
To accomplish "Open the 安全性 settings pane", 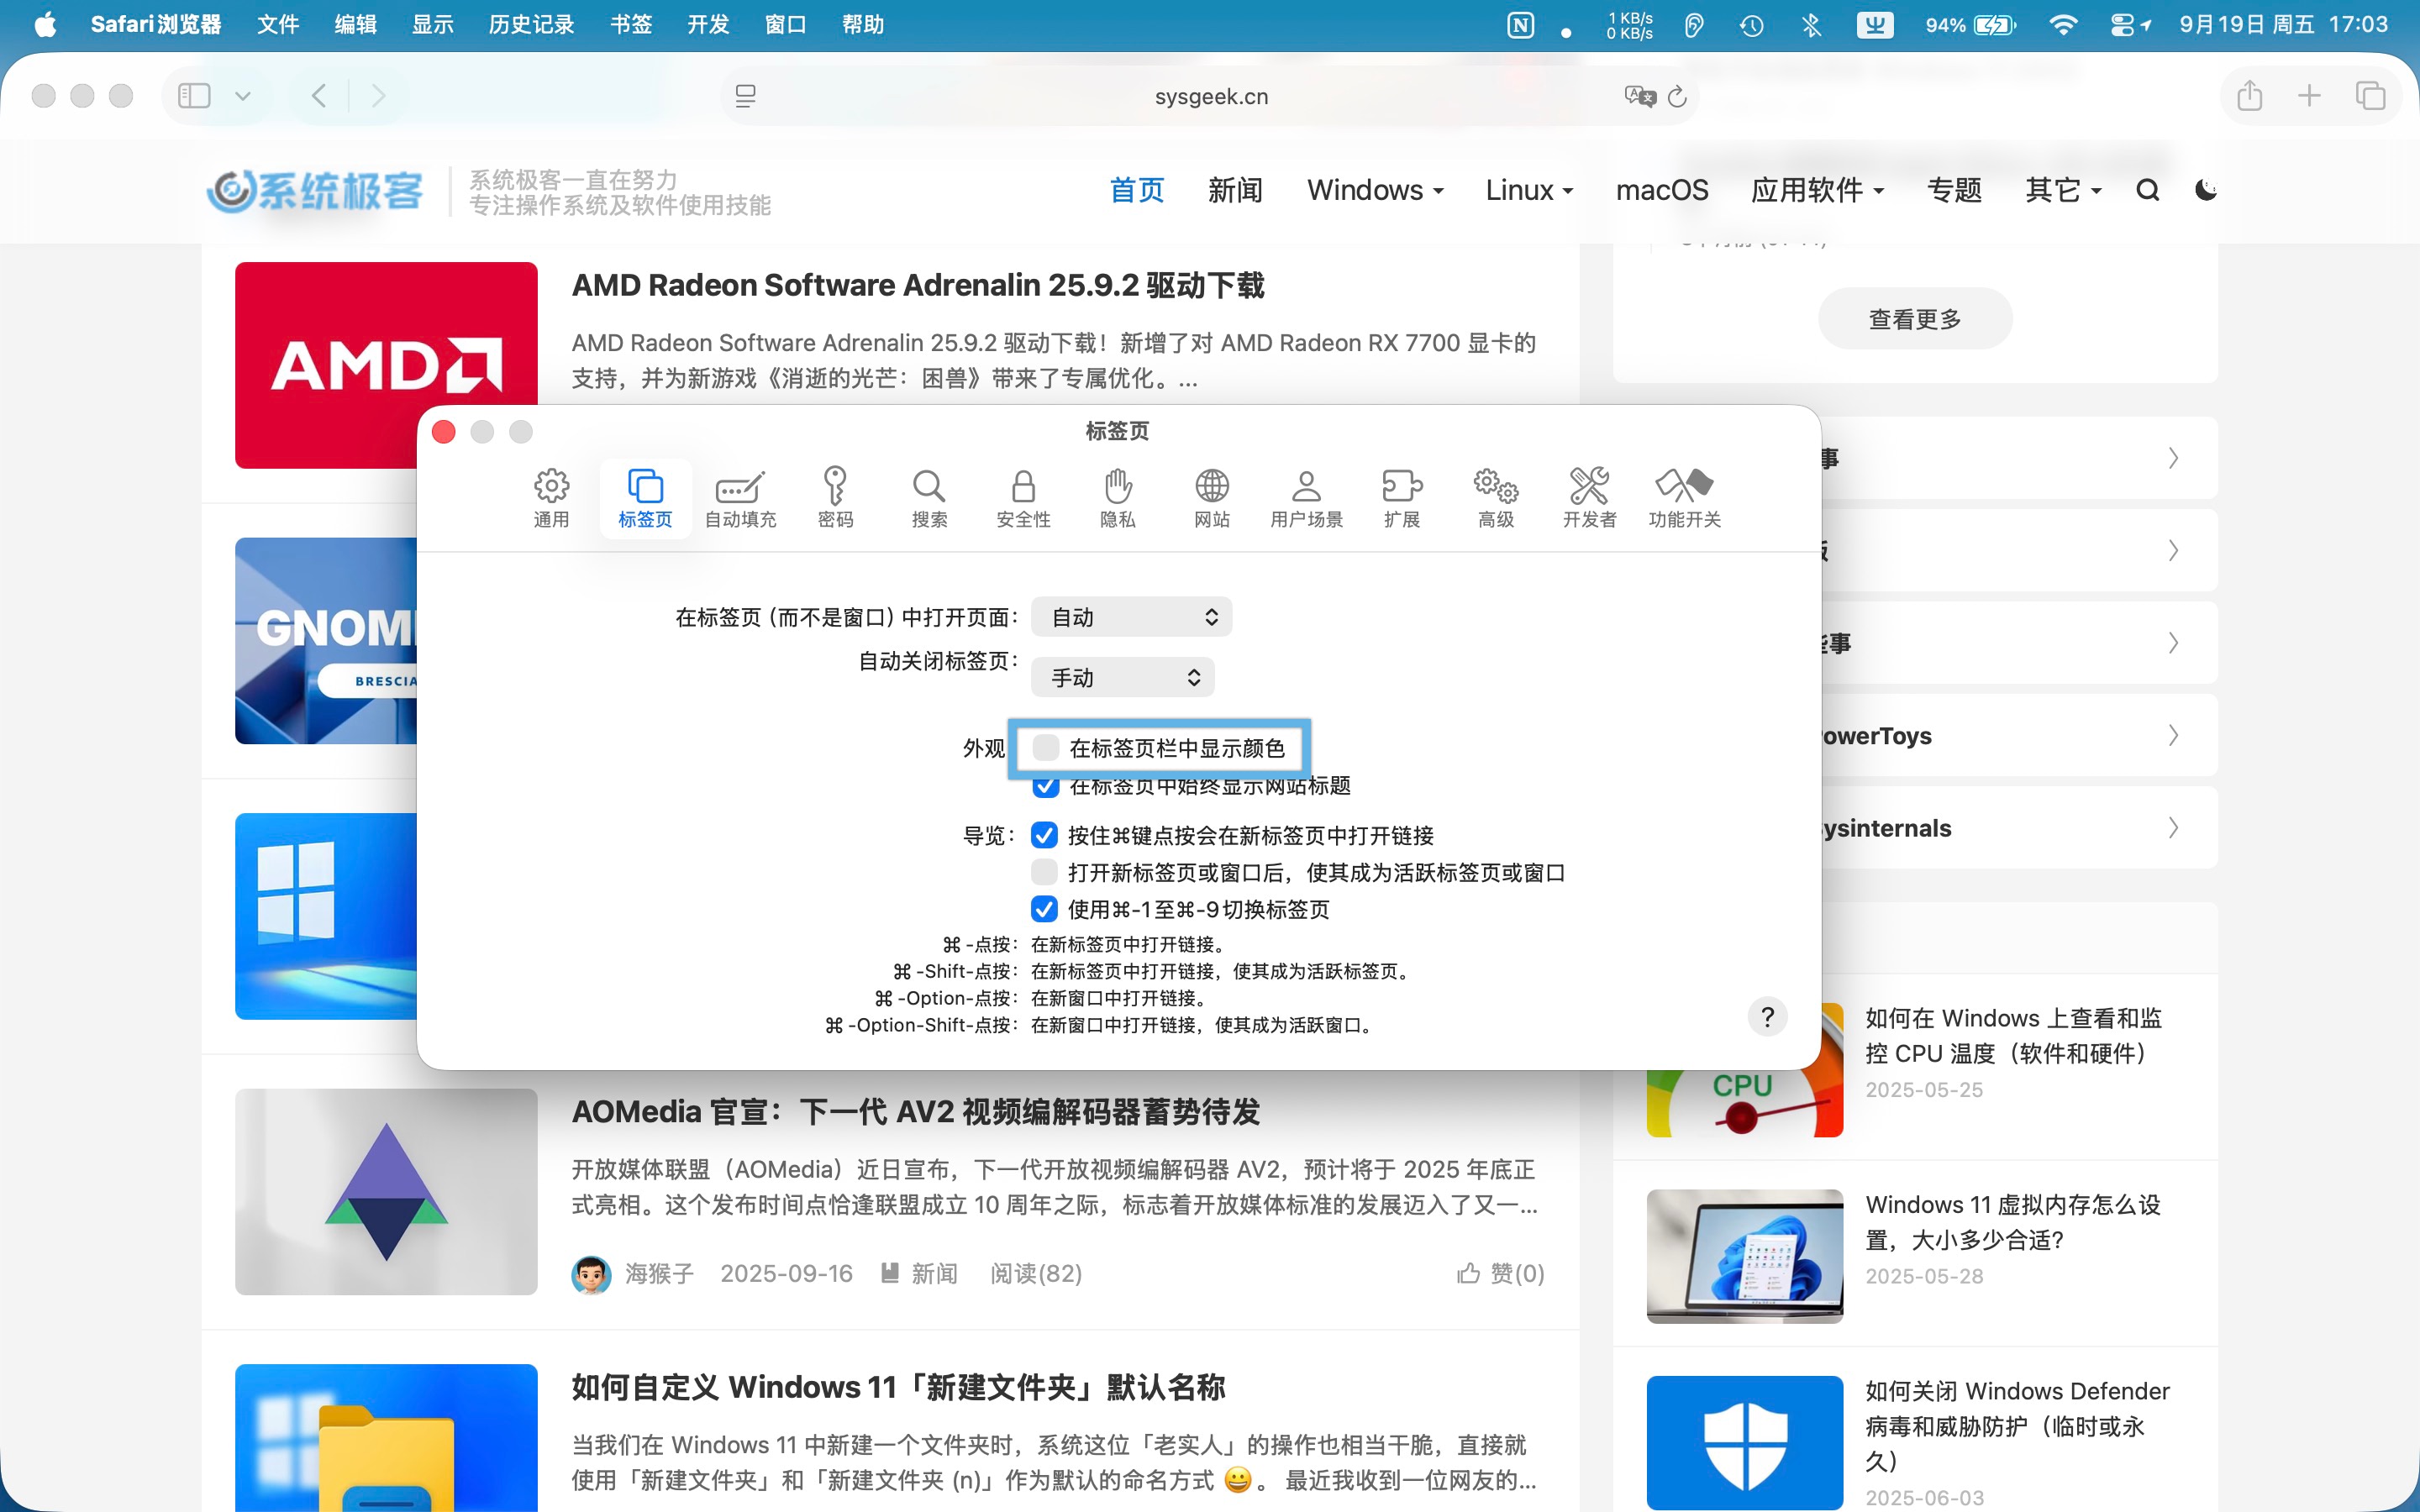I will click(1023, 498).
